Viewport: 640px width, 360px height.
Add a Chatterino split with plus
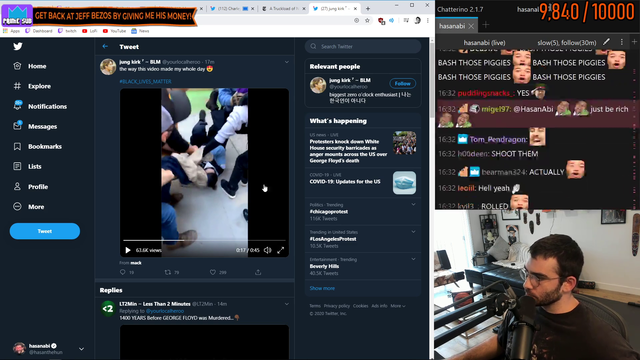[634, 42]
